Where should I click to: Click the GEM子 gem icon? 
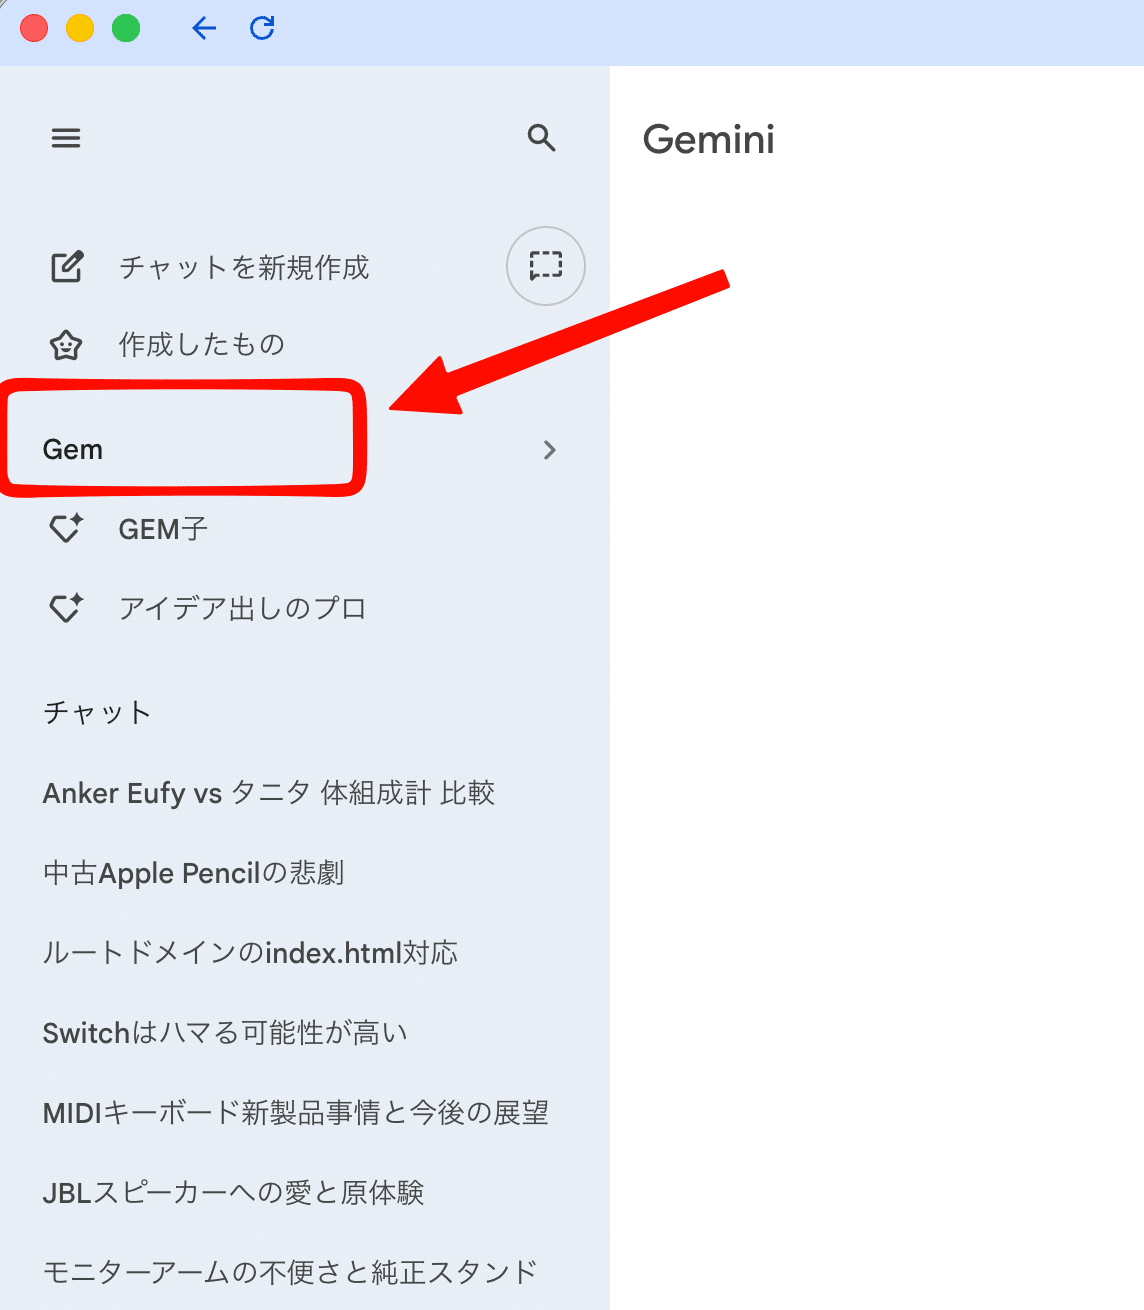65,528
